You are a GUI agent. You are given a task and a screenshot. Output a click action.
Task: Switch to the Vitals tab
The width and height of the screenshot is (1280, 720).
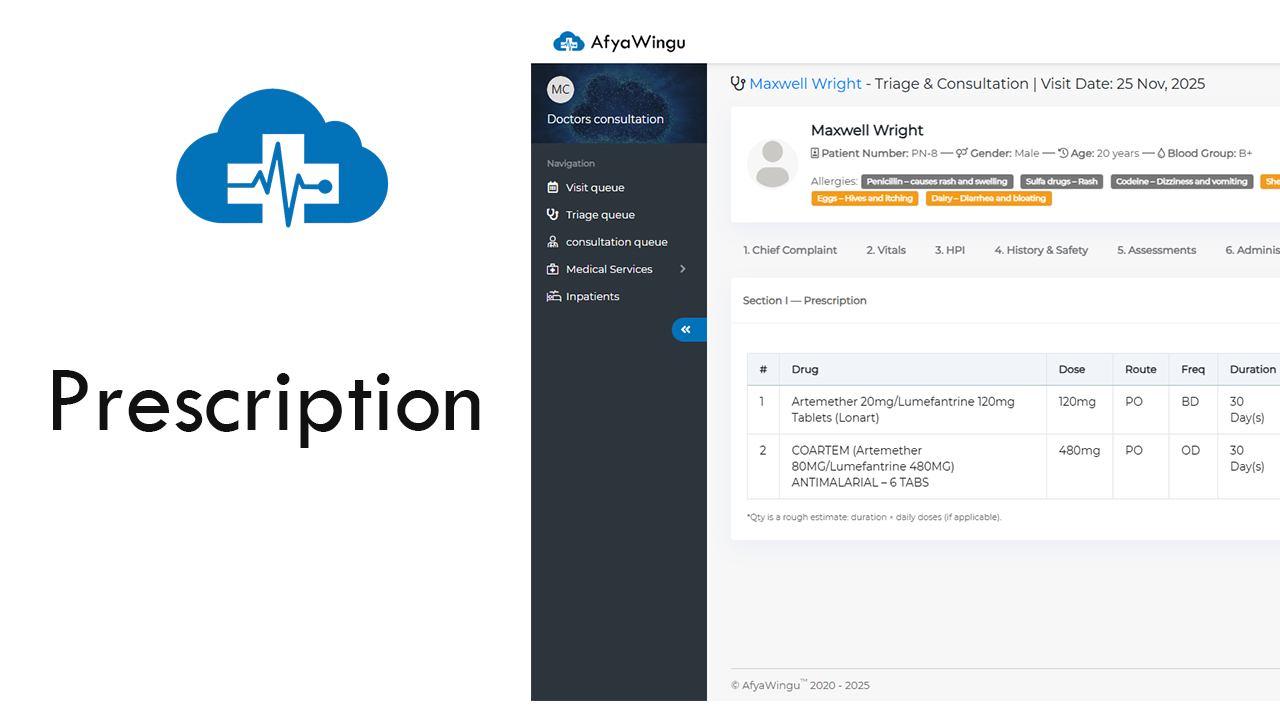(x=885, y=250)
